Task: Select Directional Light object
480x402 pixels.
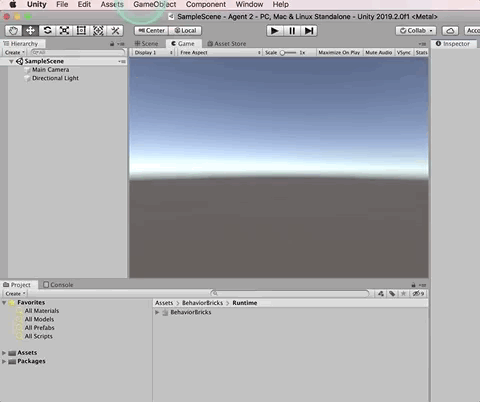Action: click(55, 78)
